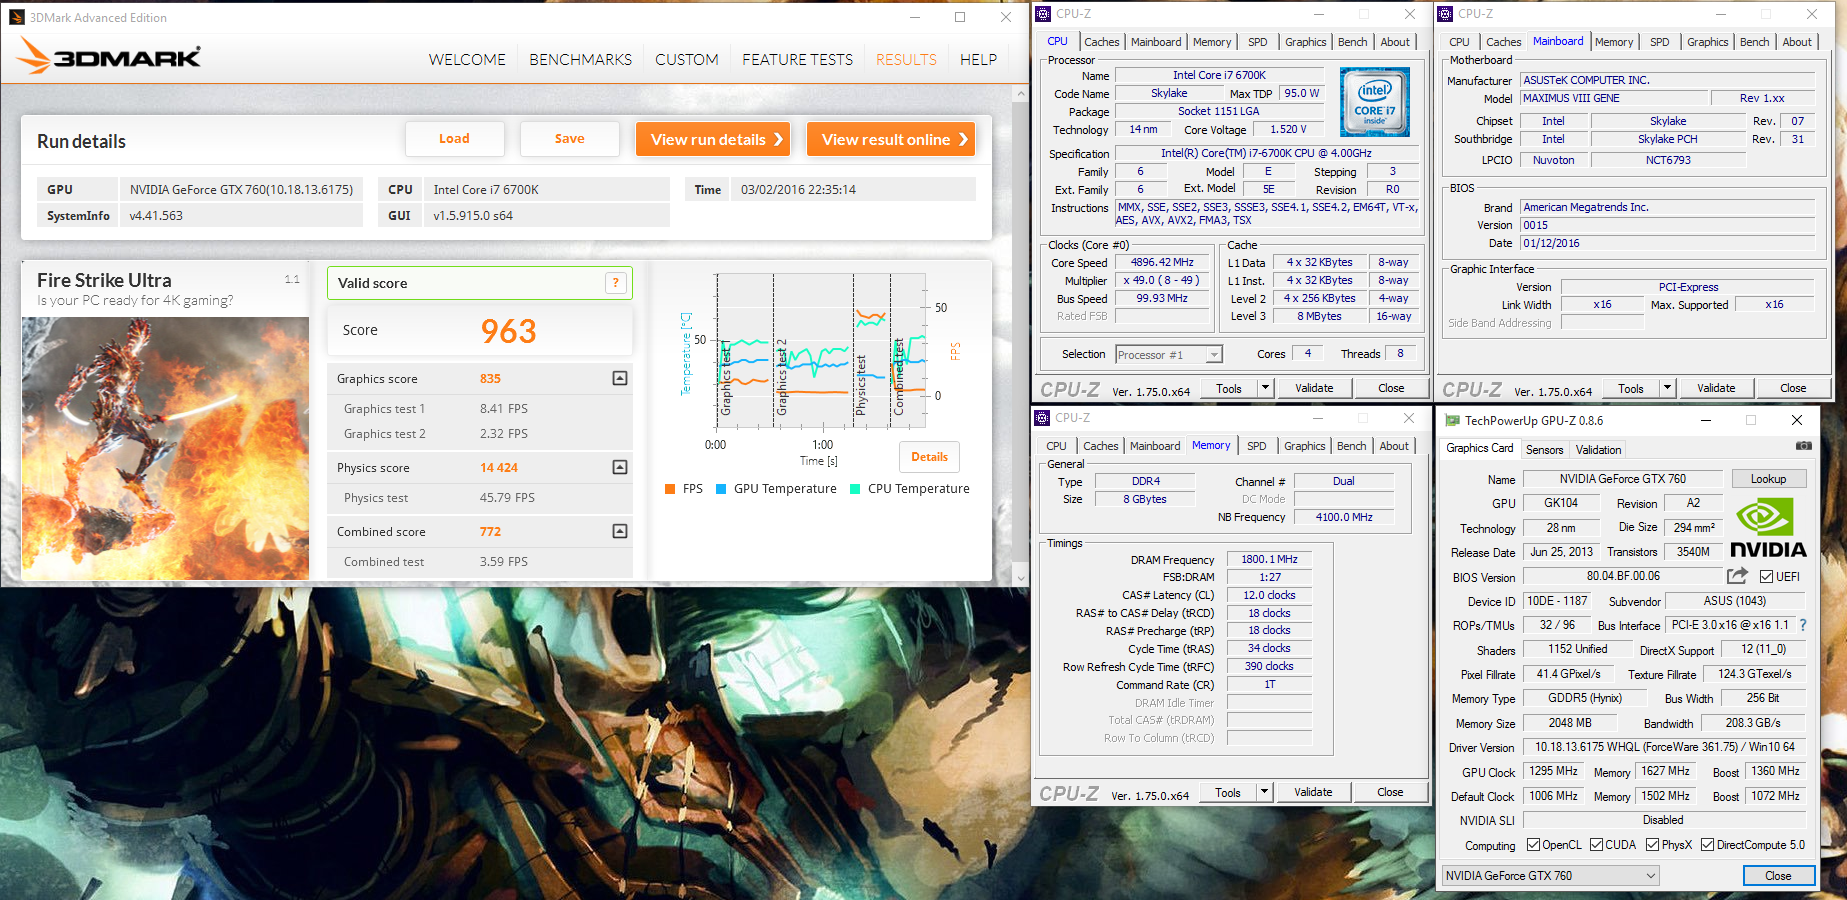Click the 3DMark scrollbar up arrow

click(1020, 93)
